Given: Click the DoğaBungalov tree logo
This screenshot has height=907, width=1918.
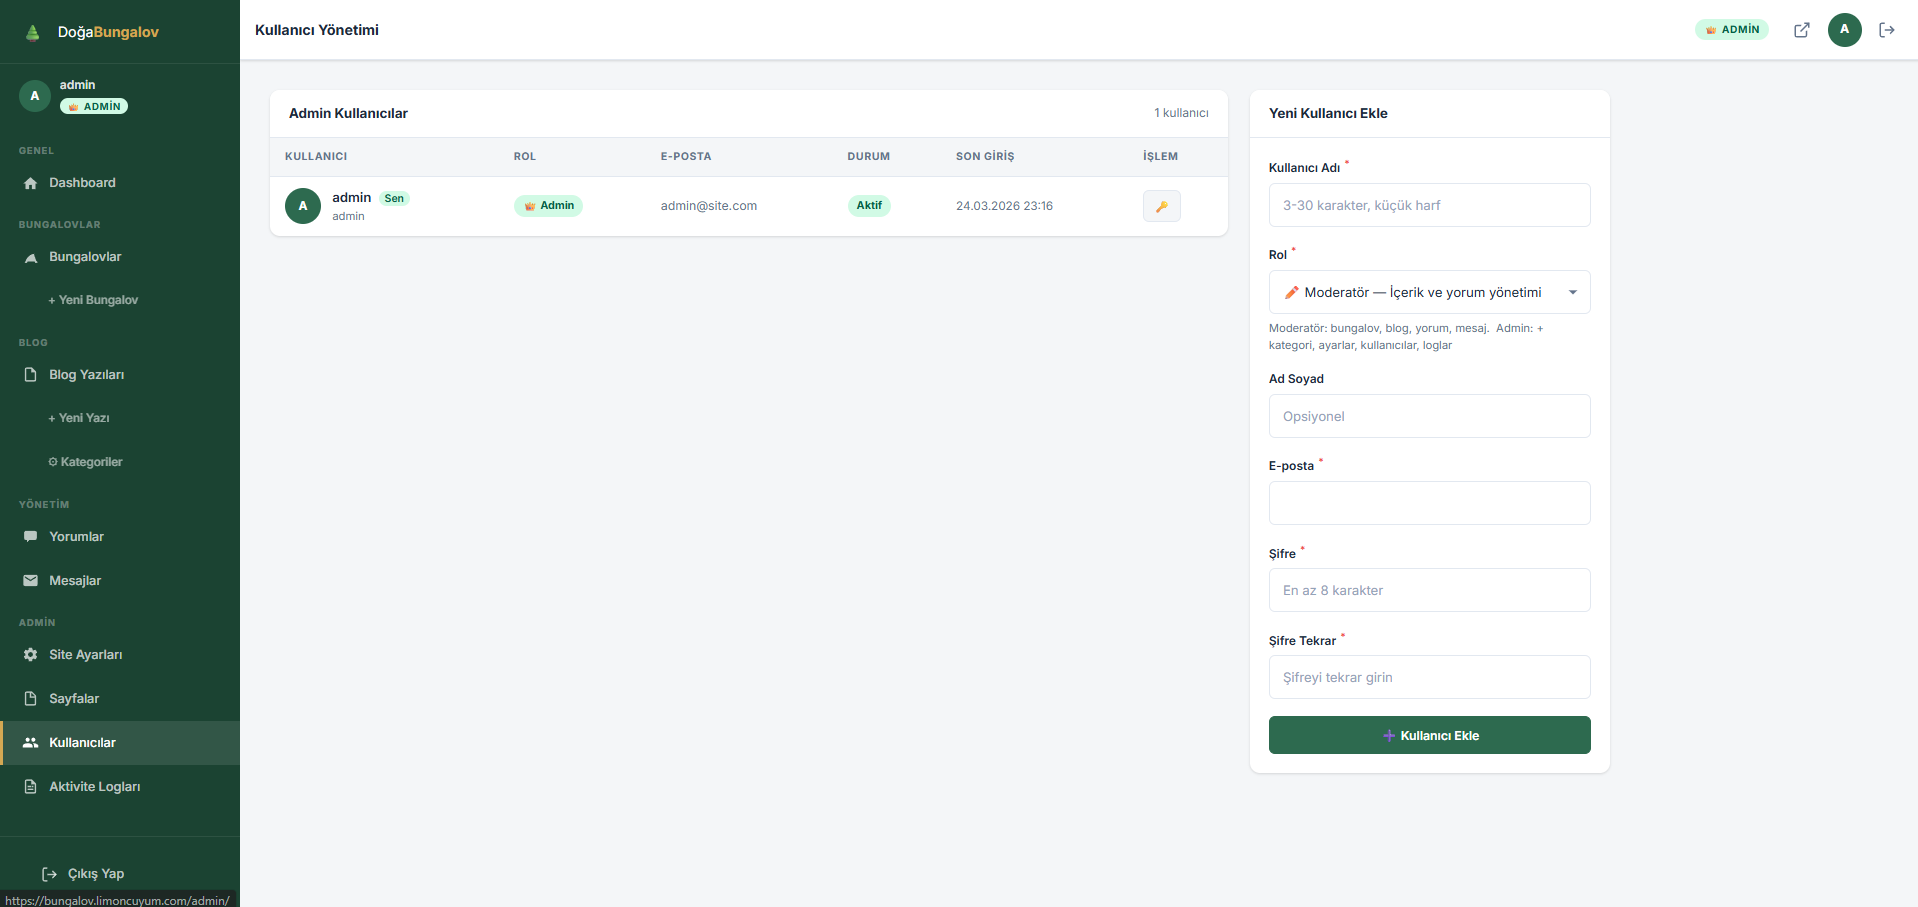Looking at the screenshot, I should pyautogui.click(x=33, y=32).
